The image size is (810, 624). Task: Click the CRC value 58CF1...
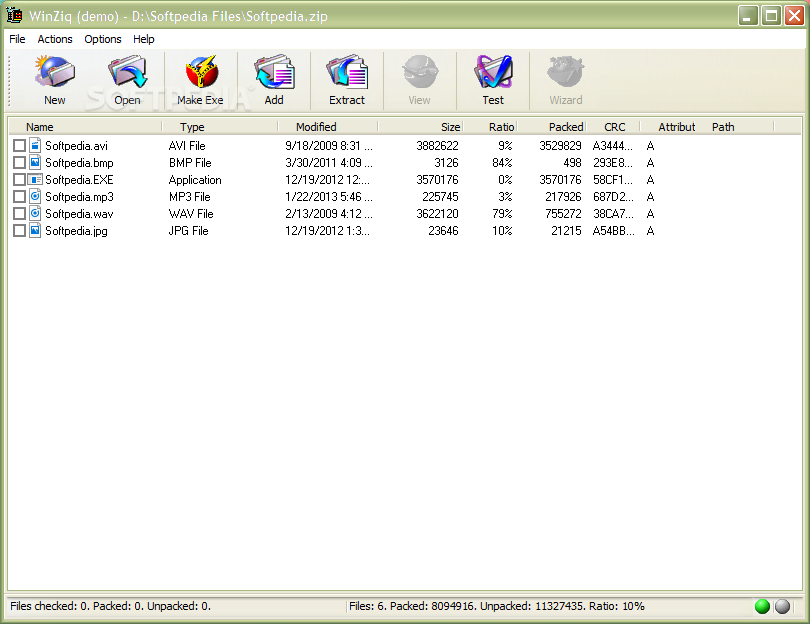click(x=613, y=180)
